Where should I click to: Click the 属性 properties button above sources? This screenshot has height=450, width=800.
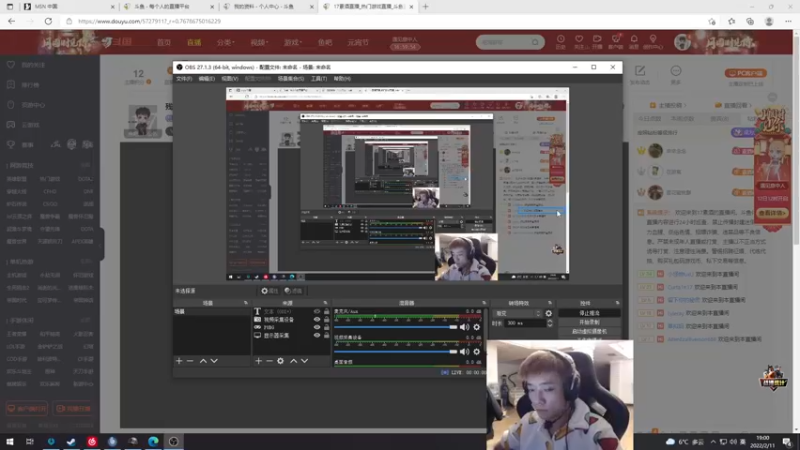tap(269, 291)
